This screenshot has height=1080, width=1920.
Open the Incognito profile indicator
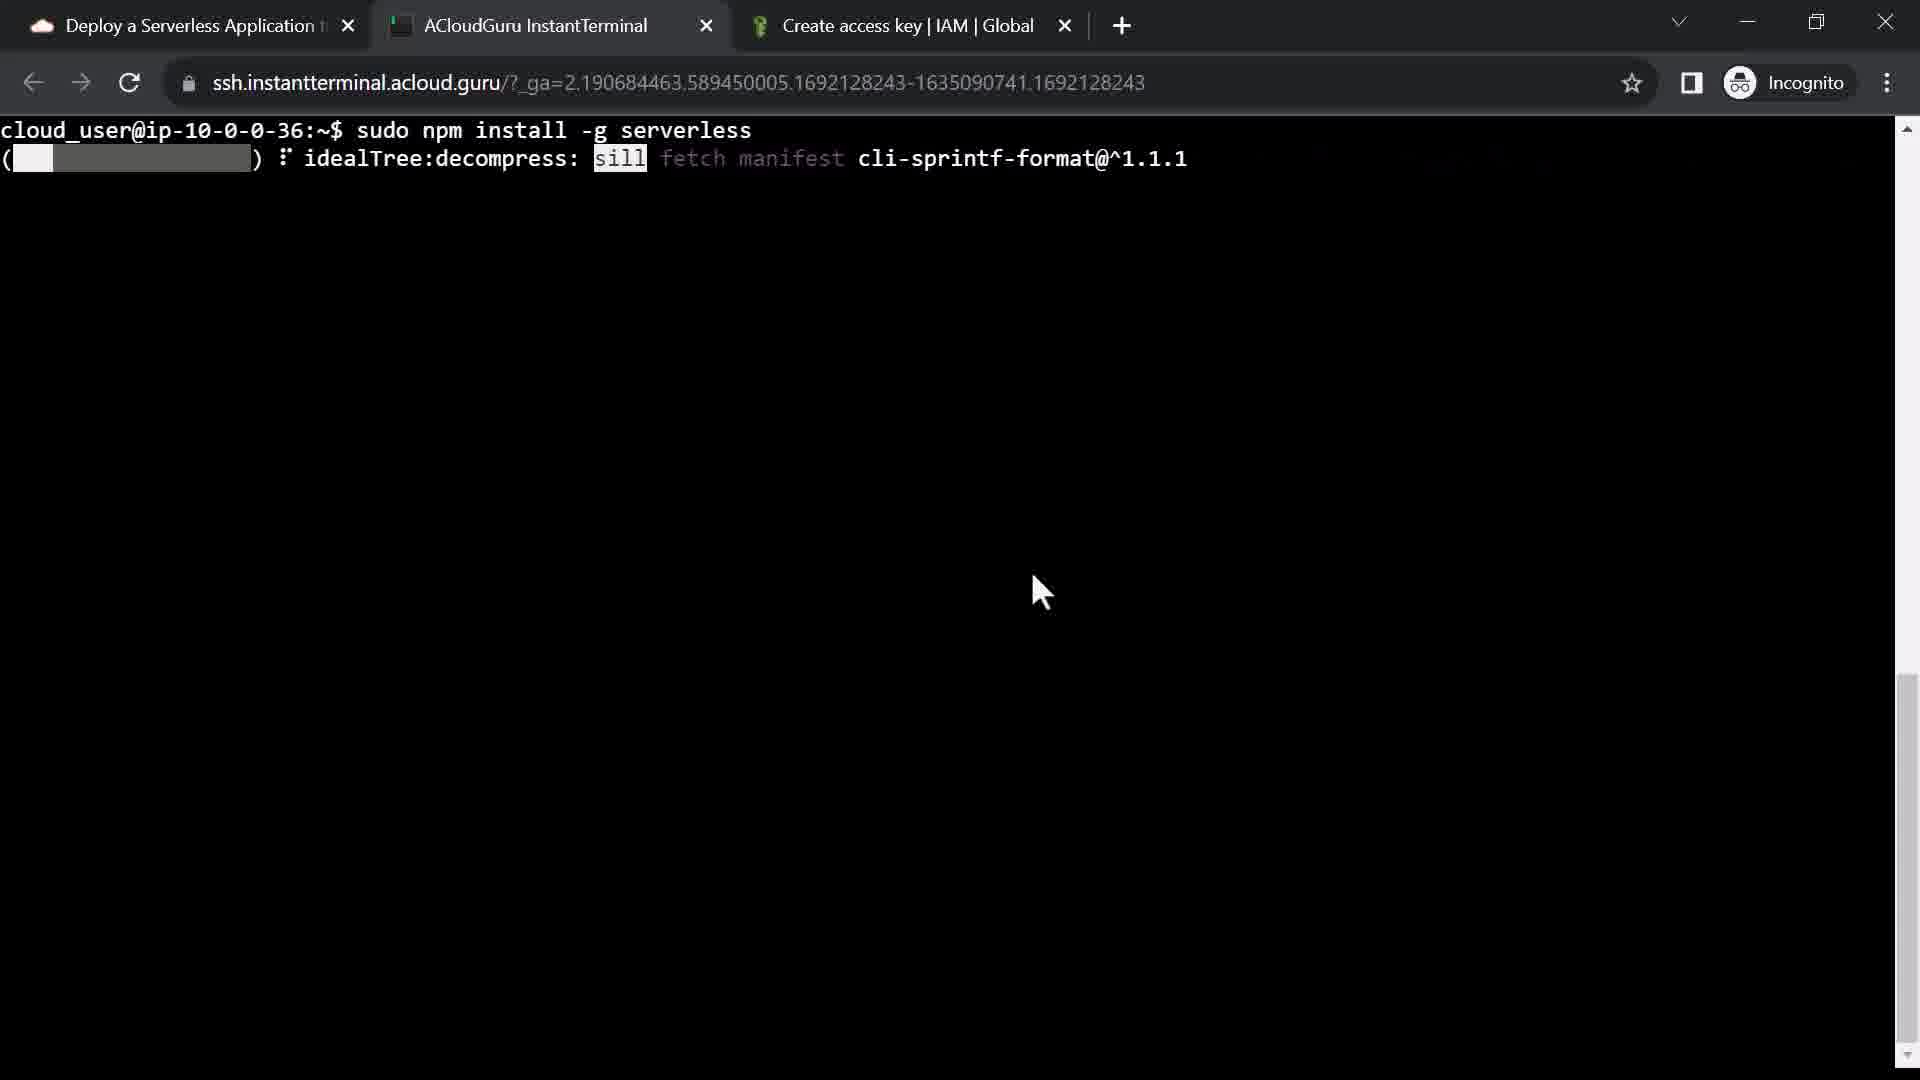click(x=1785, y=83)
